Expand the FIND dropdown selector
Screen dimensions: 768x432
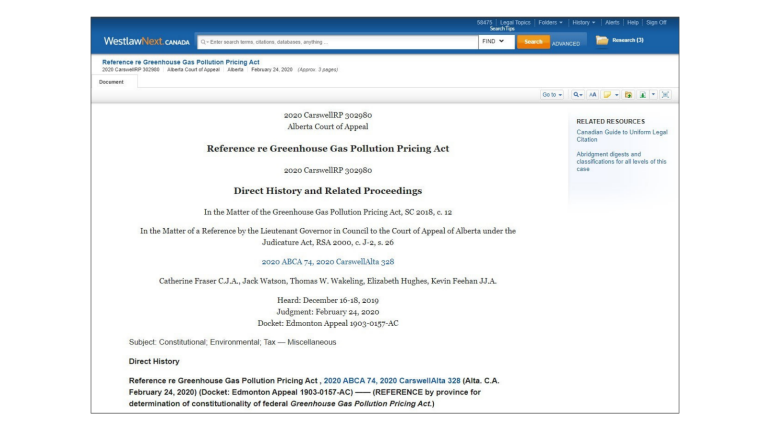pyautogui.click(x=496, y=42)
